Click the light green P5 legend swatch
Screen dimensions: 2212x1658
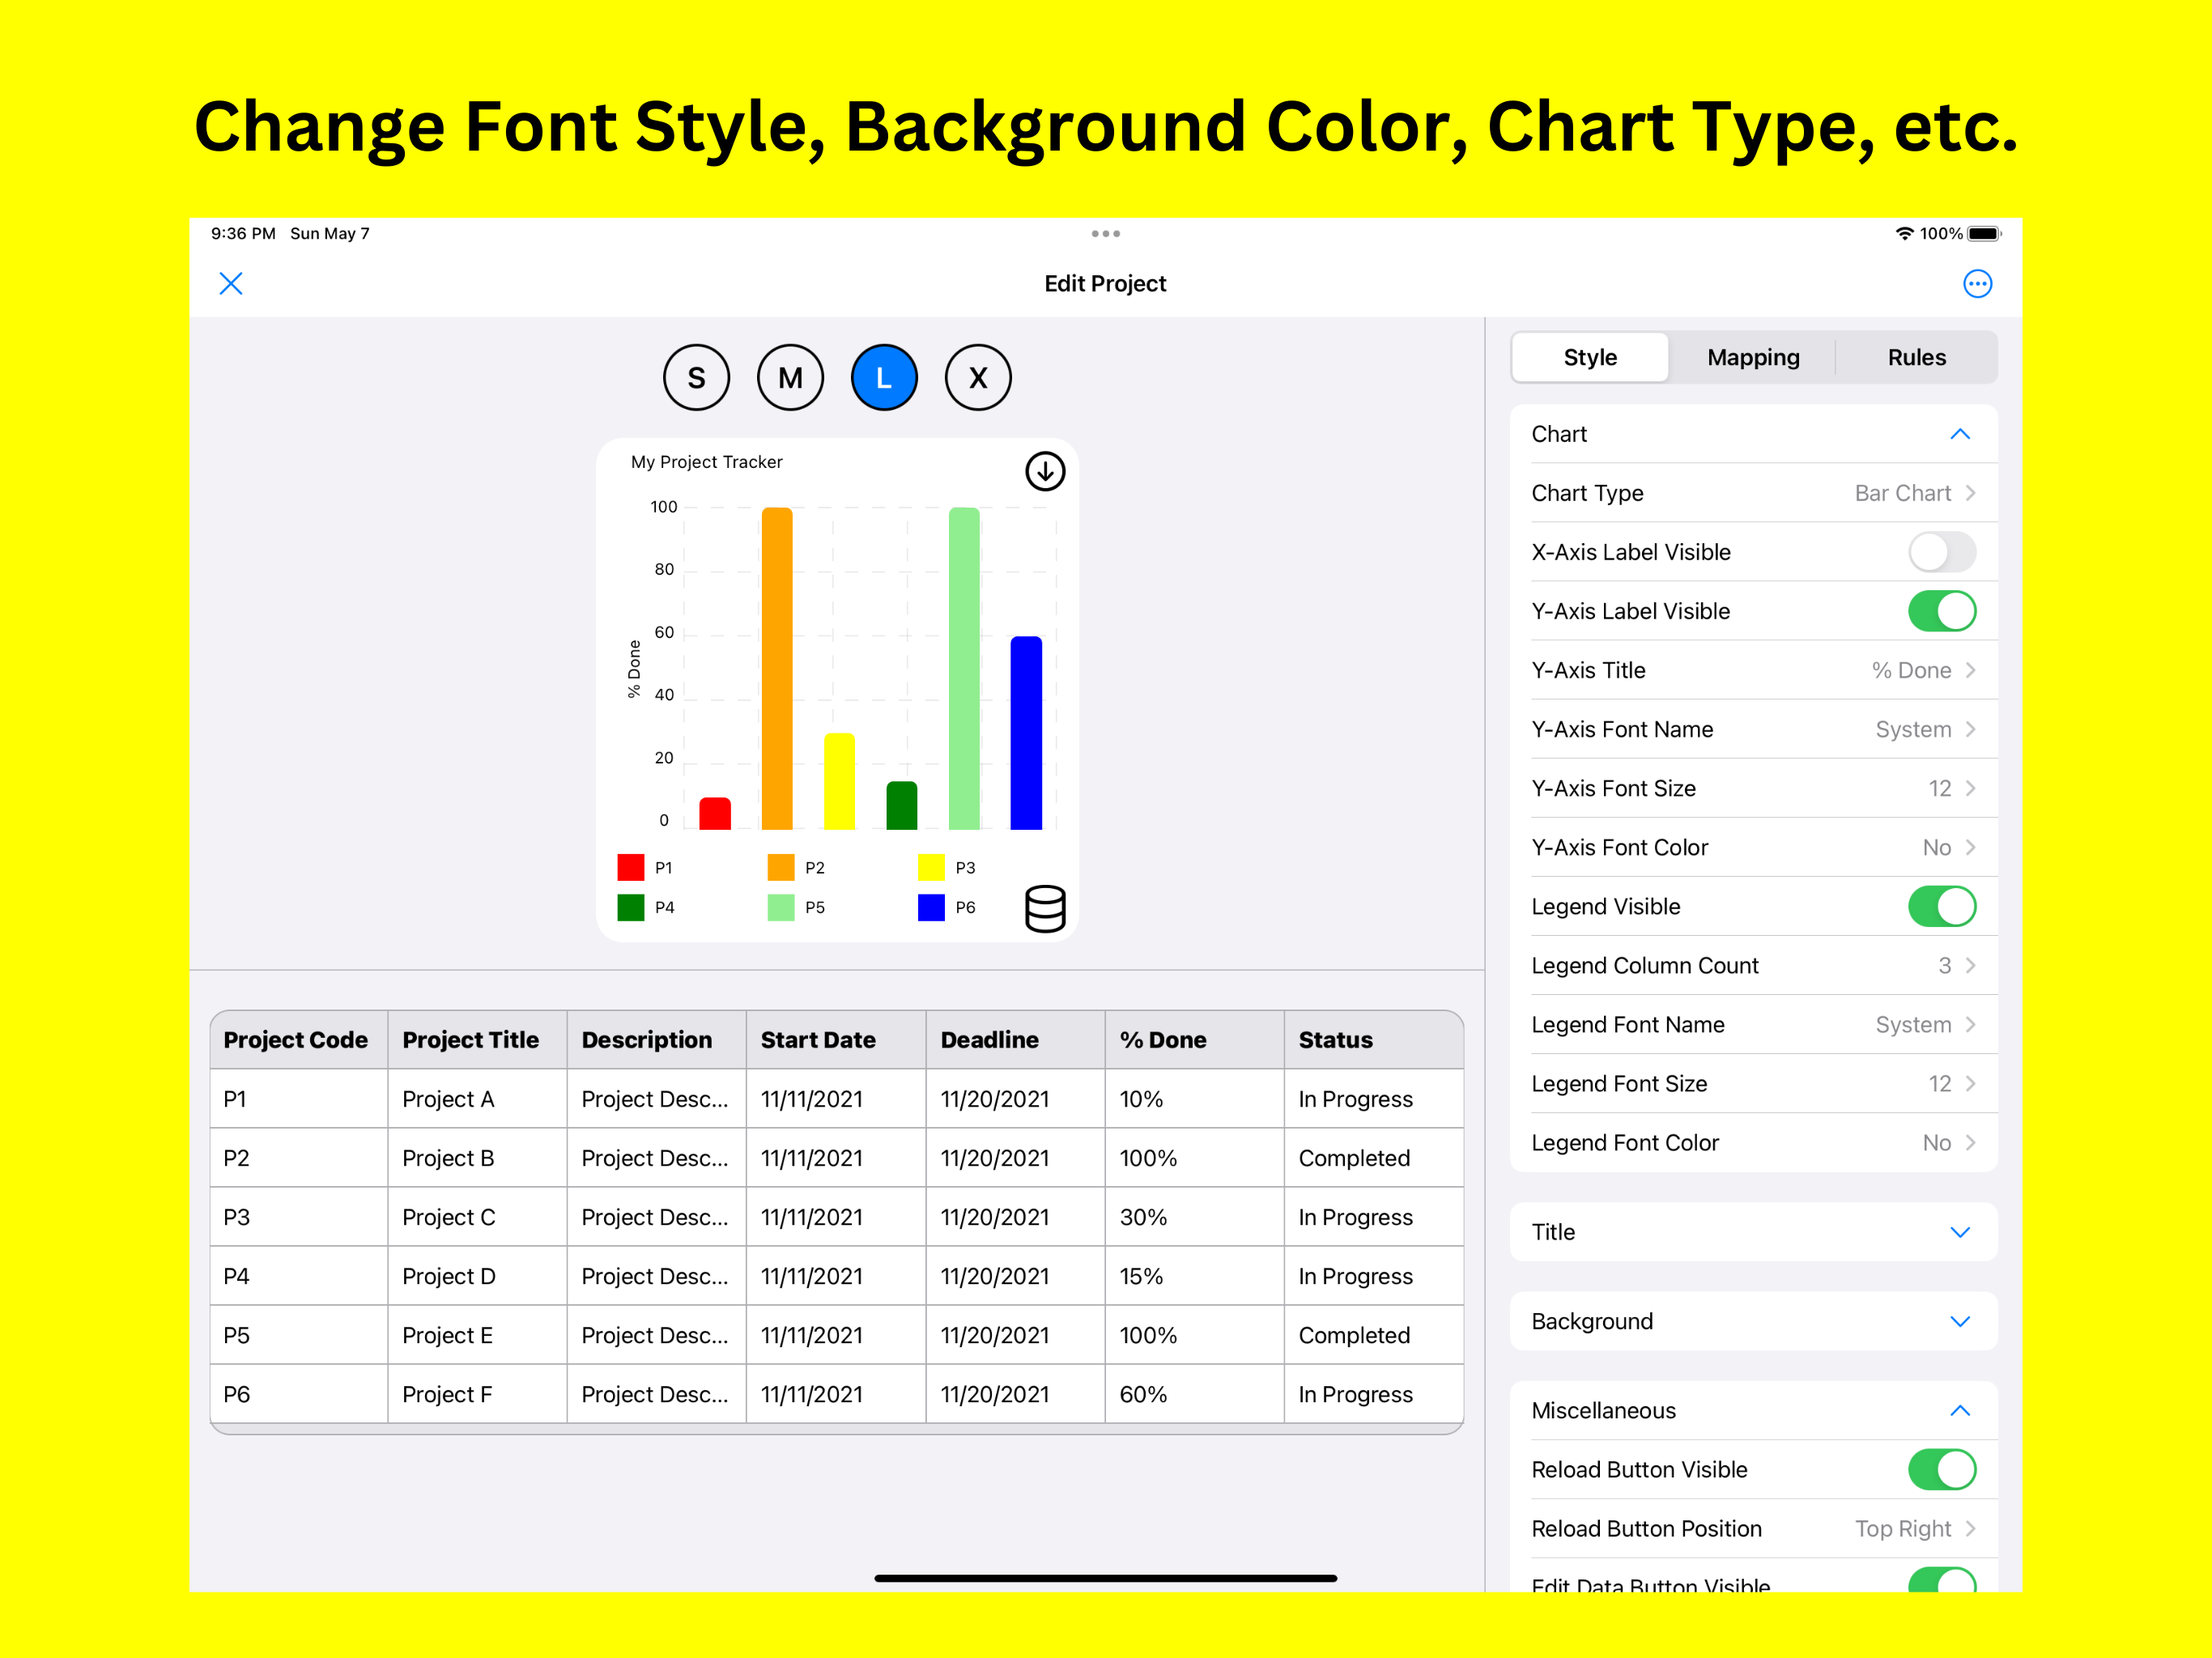coord(781,907)
